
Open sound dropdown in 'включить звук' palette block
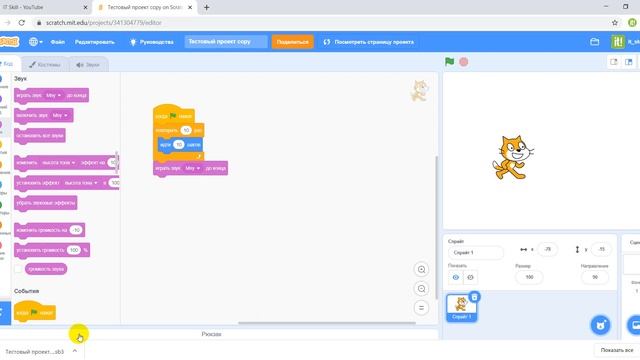coord(60,115)
